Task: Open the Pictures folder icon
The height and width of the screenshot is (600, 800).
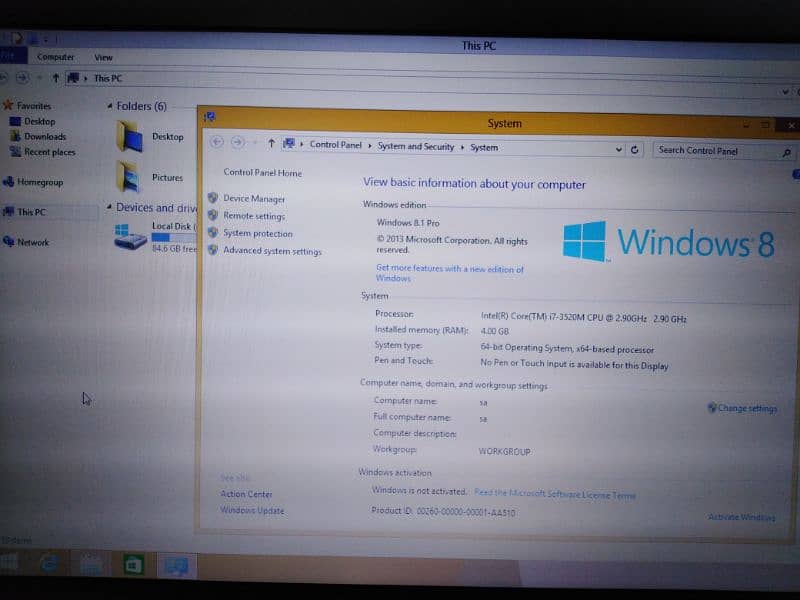Action: [128, 177]
